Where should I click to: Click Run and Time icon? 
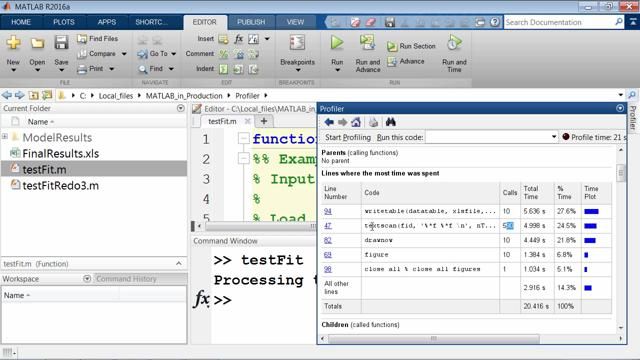coord(454,43)
